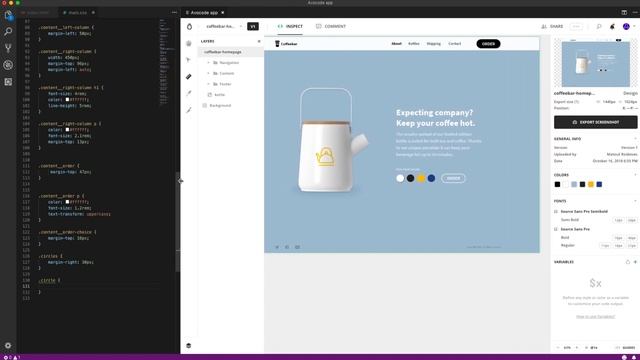Click the layers stack icon in Avocode's bottom-left corner
640x360 pixels.
[189, 345]
